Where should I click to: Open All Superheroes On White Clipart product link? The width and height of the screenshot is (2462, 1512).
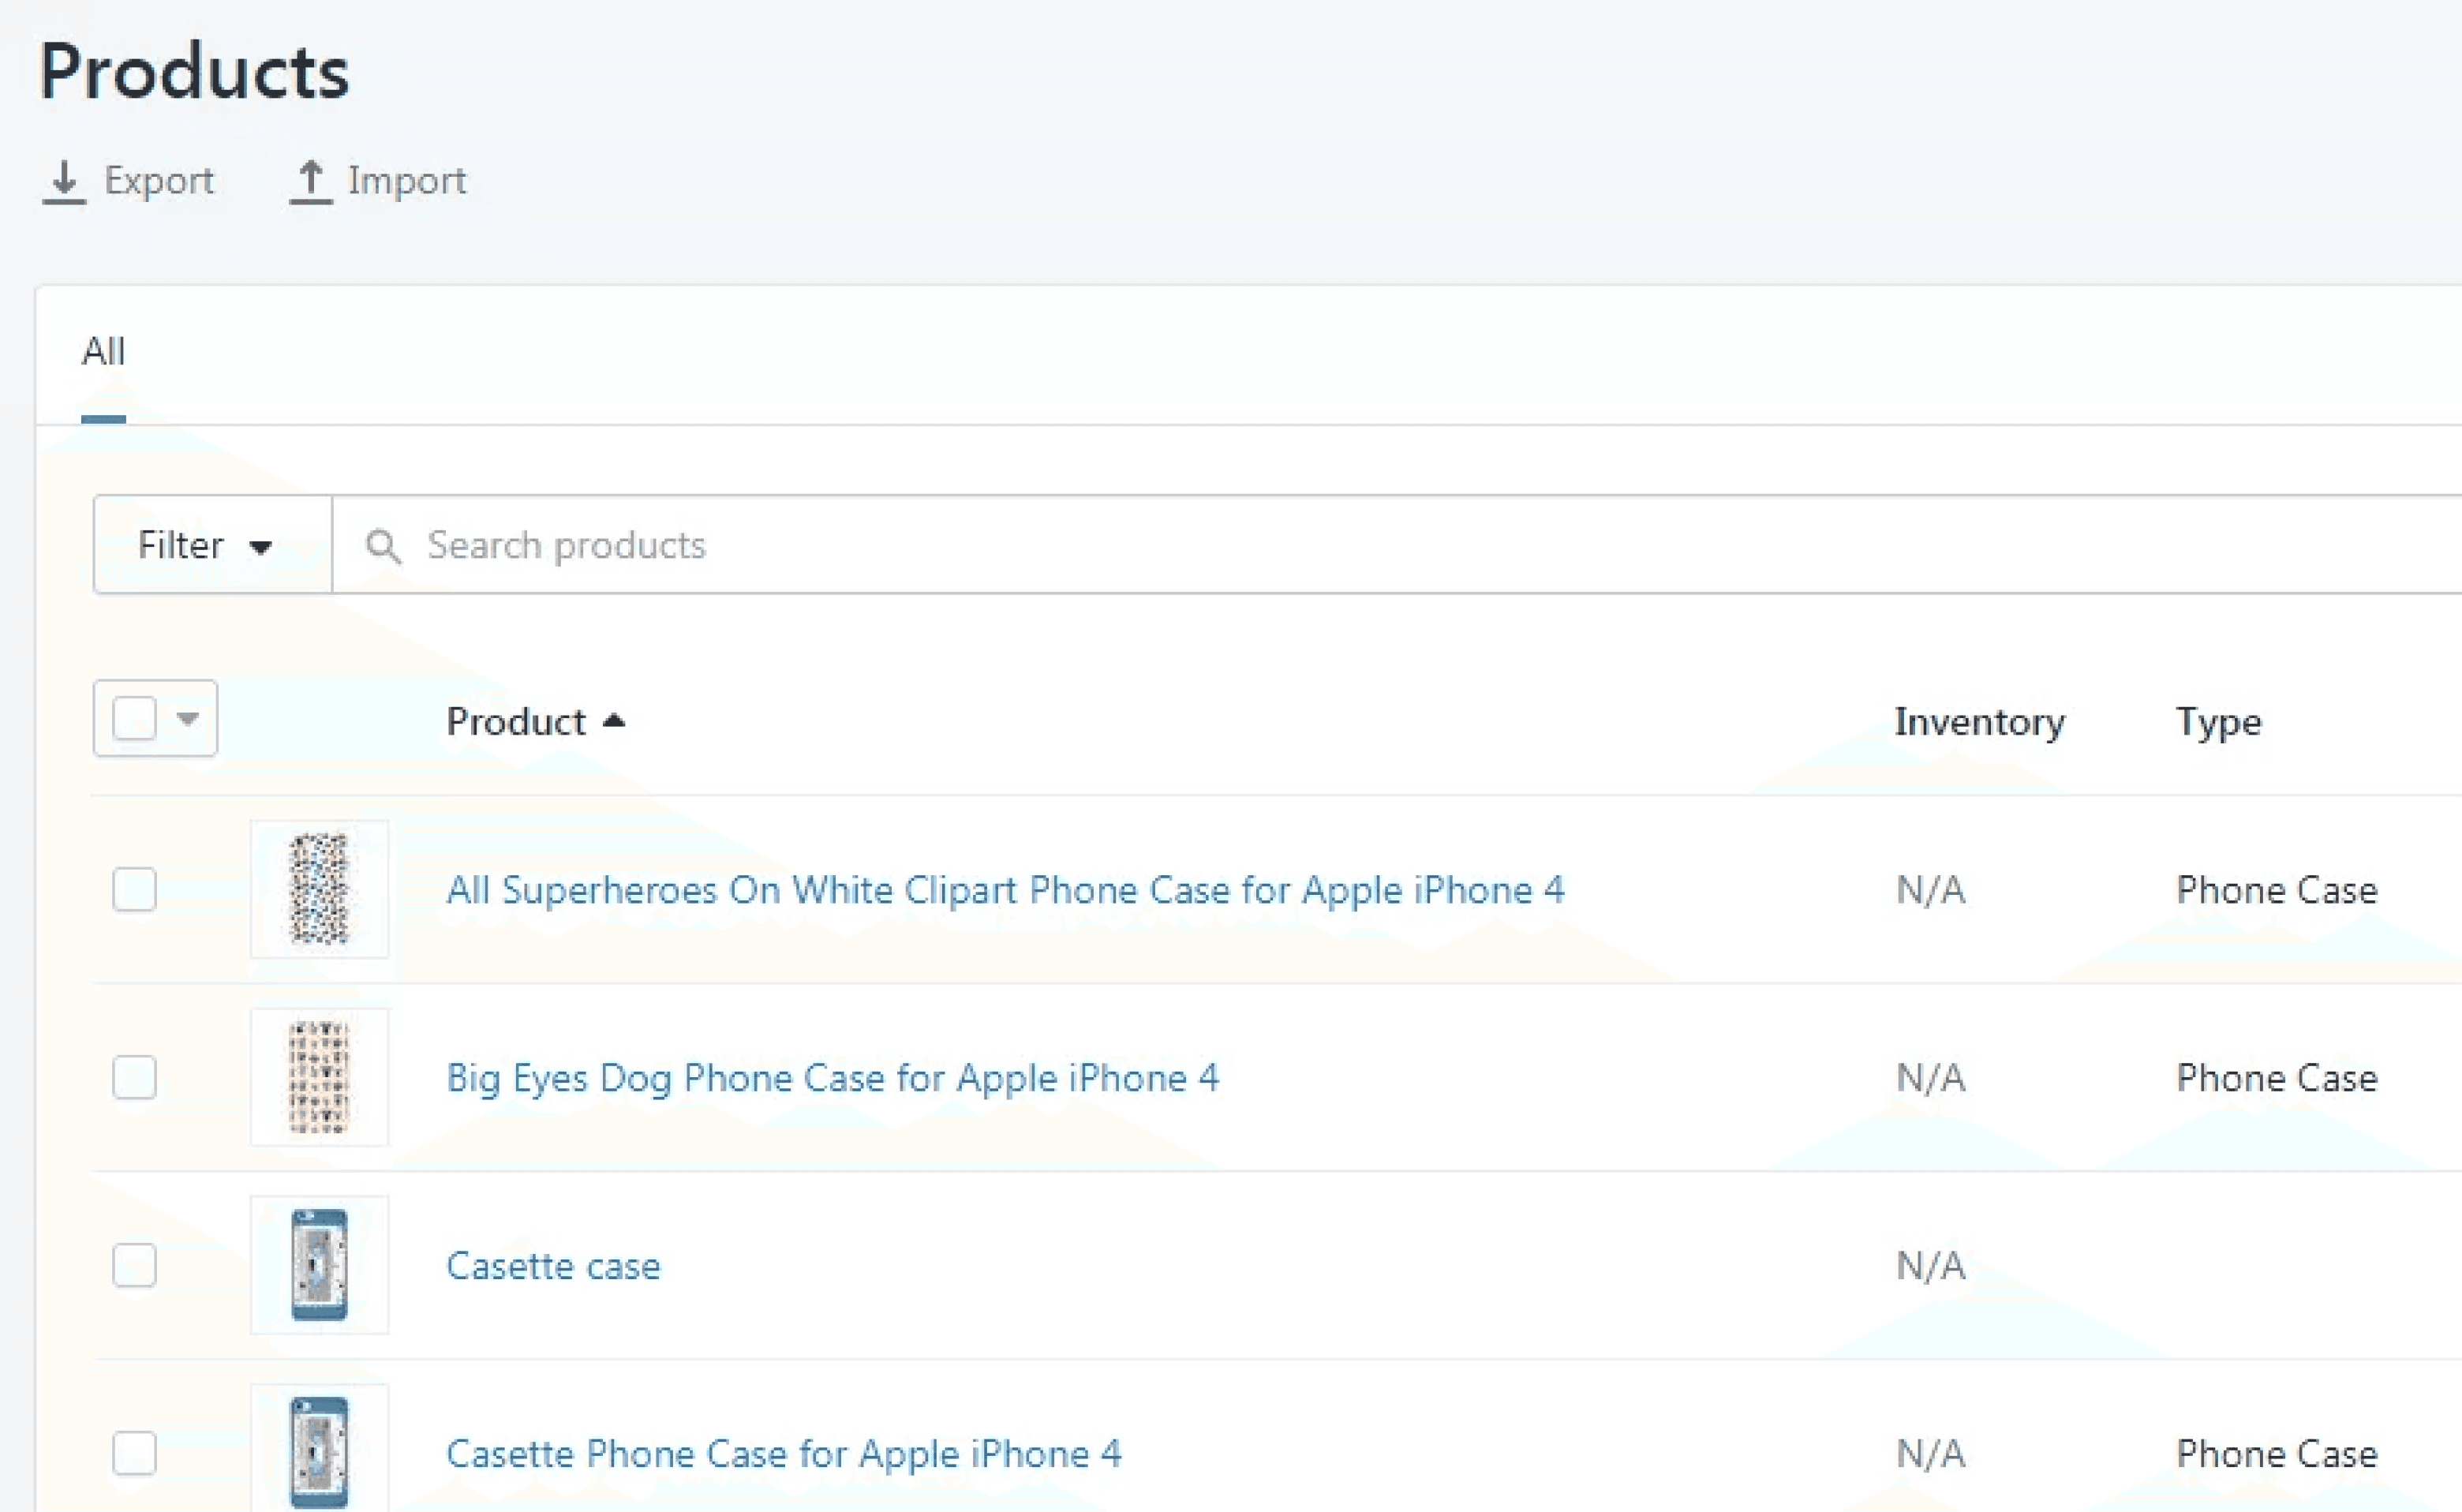[x=1004, y=889]
